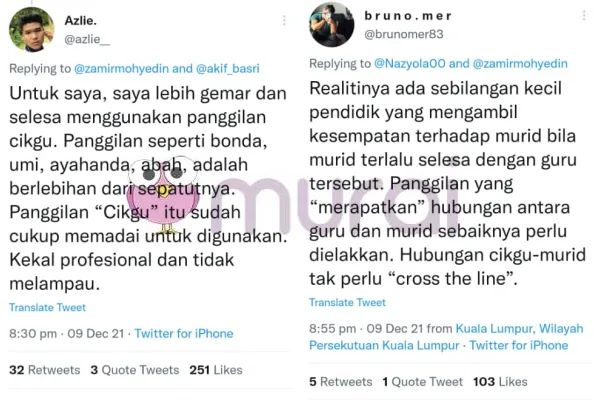The width and height of the screenshot is (600, 400).
Task: View the 3 Quote Tweets list
Action: tap(135, 370)
